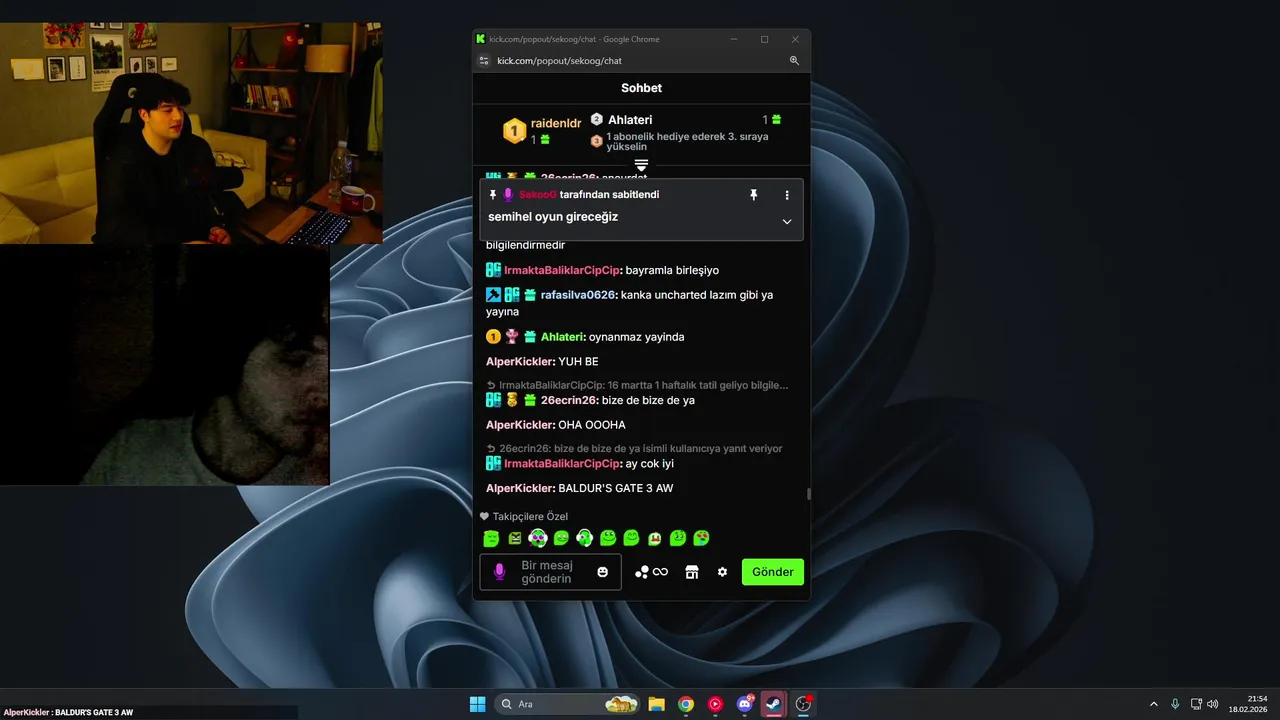Viewport: 1280px width, 720px height.
Task: Open chat settings gear icon
Action: pos(722,572)
